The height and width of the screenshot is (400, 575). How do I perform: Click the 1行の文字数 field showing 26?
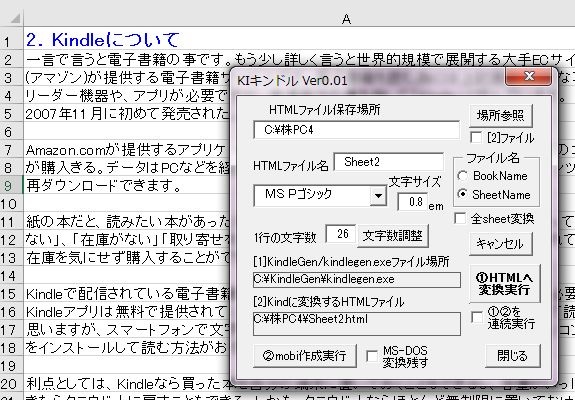(x=341, y=234)
